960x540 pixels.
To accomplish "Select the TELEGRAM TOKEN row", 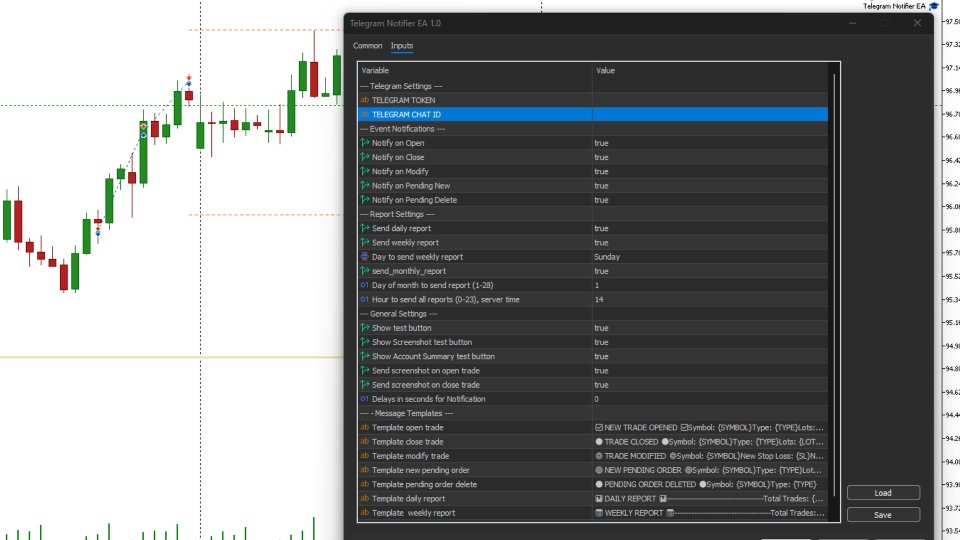I will 593,100.
